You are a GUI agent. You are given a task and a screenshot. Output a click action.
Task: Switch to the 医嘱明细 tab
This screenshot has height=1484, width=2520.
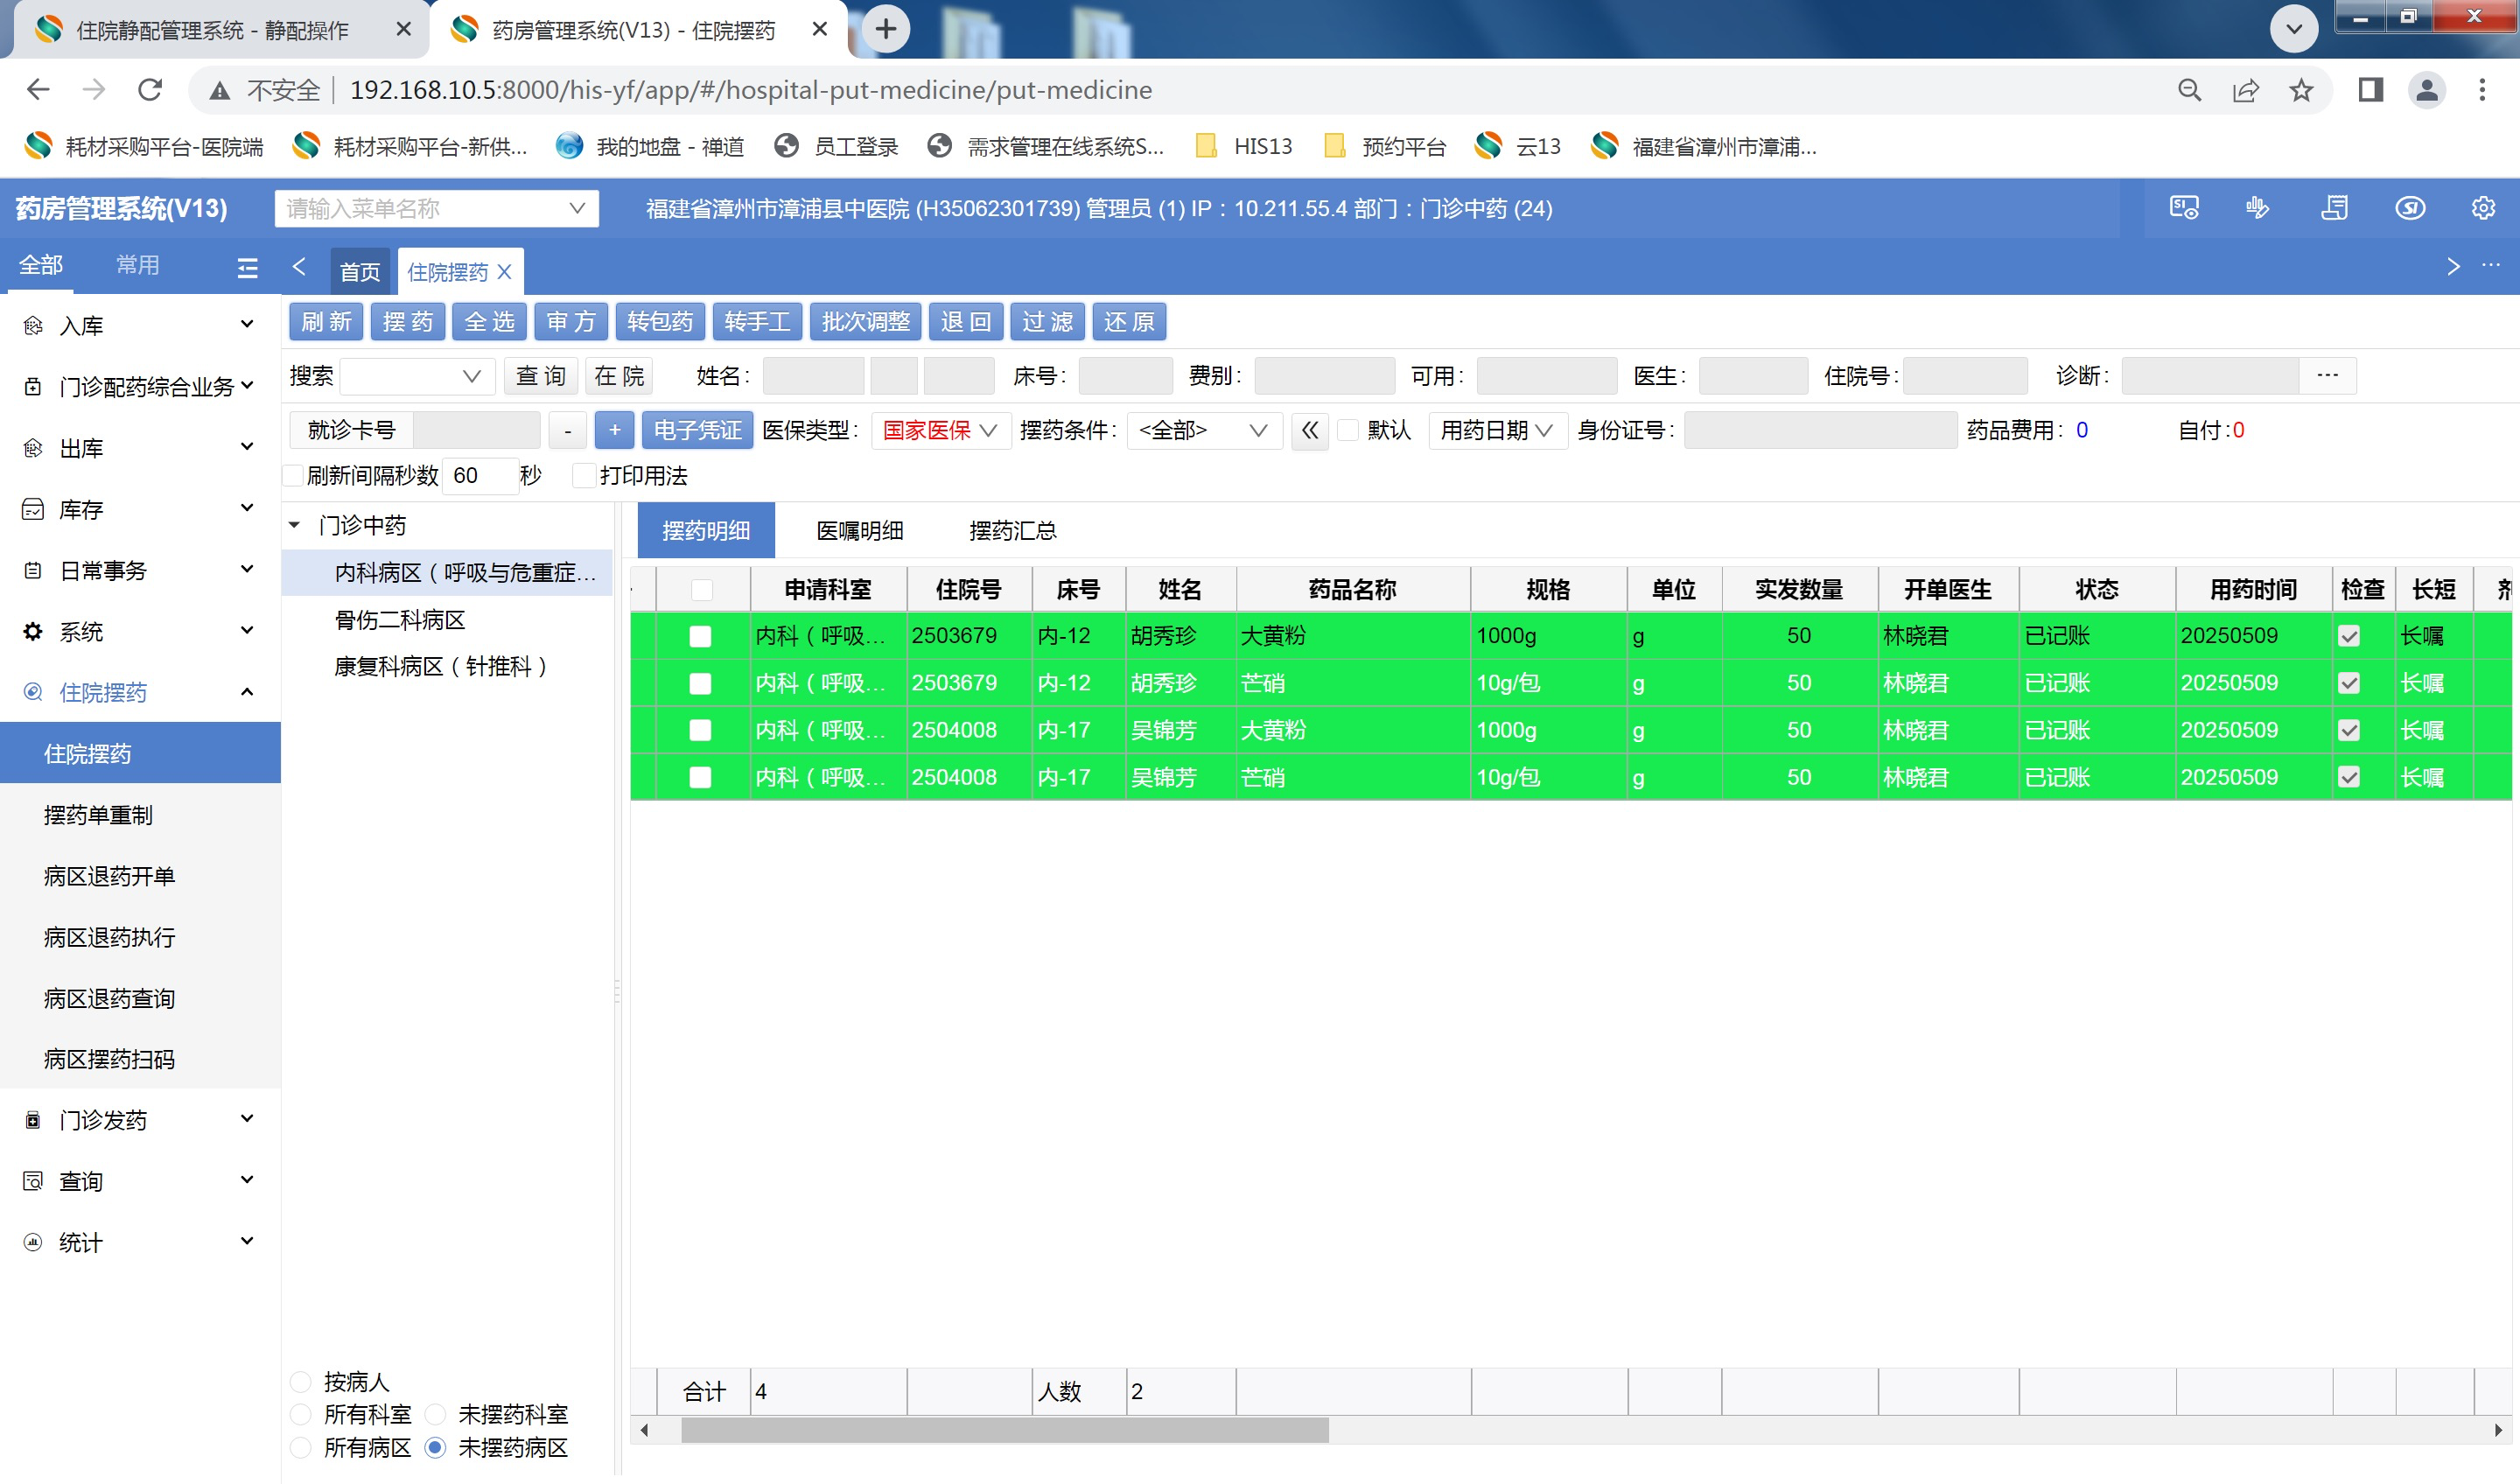859,531
